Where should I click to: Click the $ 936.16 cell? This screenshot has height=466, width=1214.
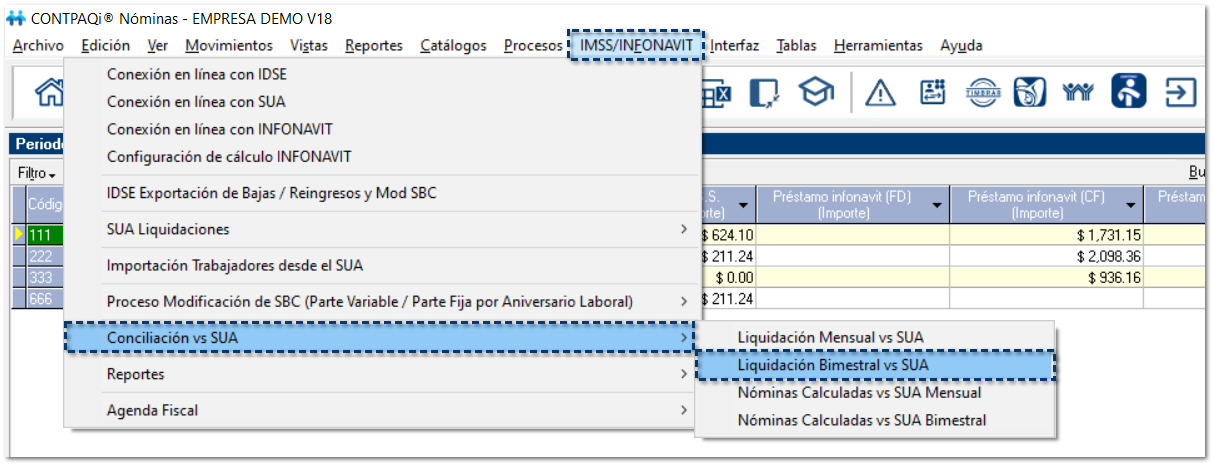pyautogui.click(x=1047, y=276)
